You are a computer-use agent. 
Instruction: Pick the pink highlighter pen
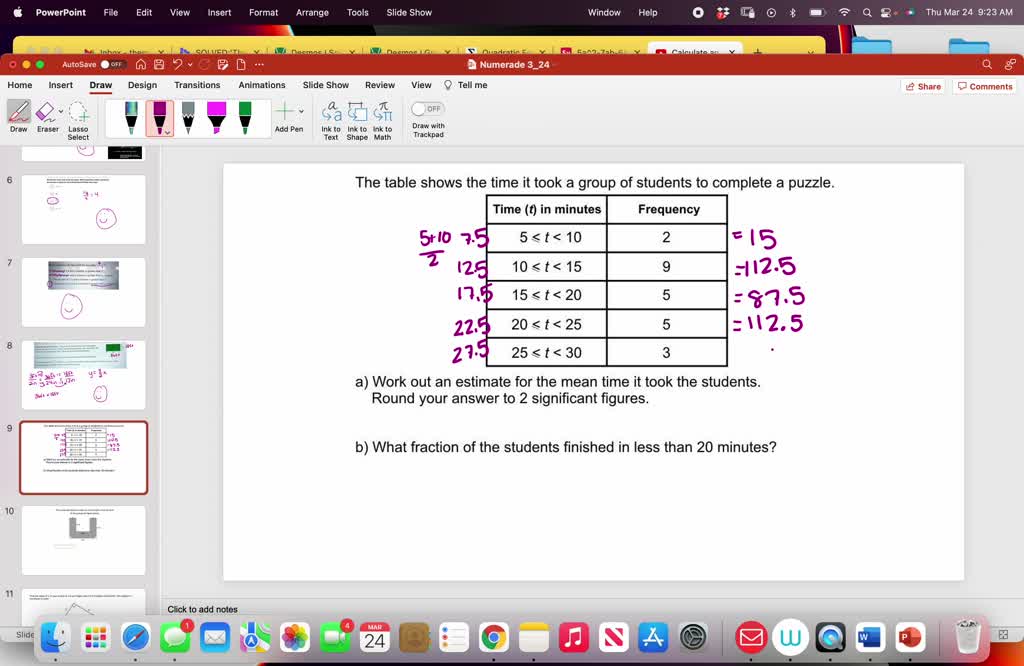[216, 117]
